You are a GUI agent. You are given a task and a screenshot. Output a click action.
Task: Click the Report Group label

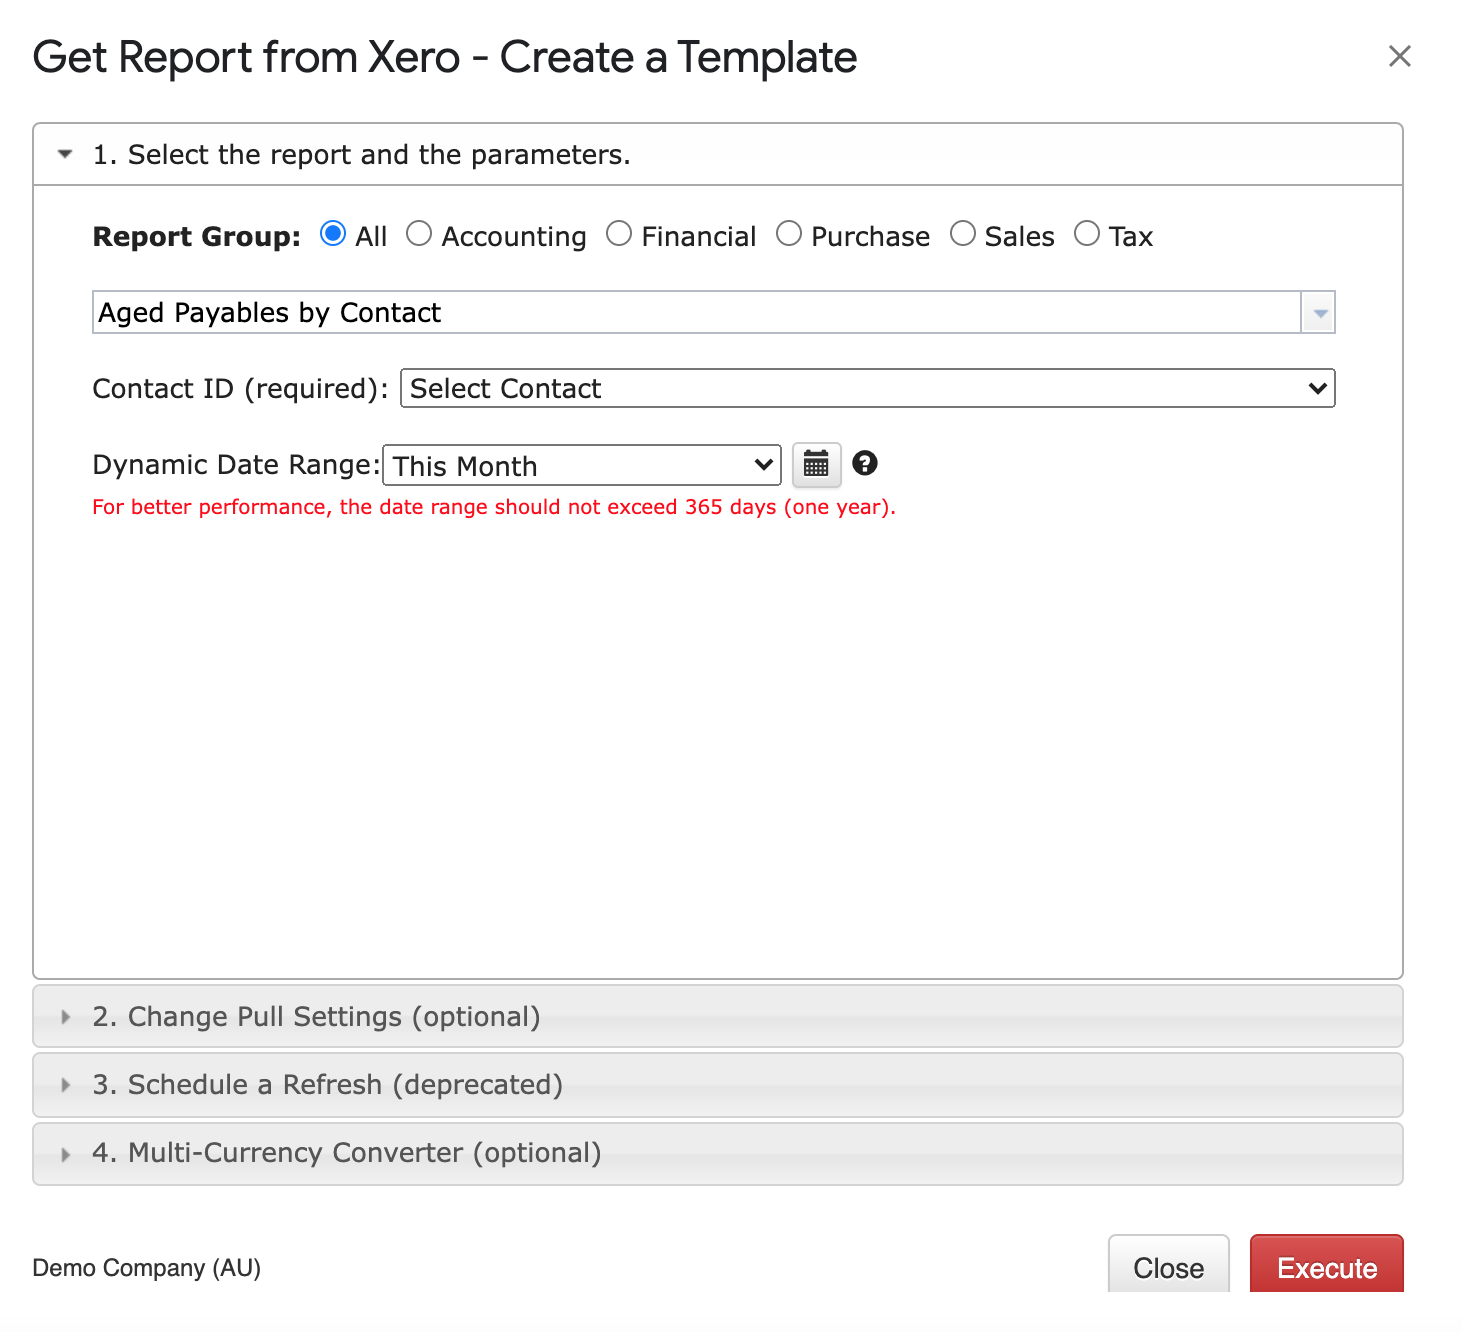point(197,237)
